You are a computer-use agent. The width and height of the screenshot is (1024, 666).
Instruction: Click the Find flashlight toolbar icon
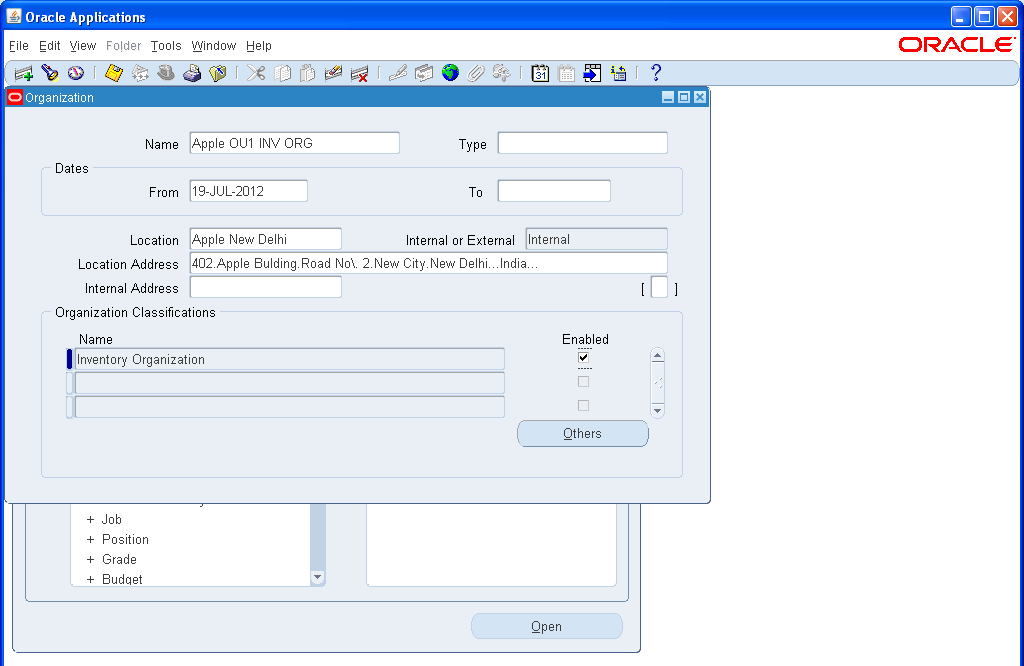point(50,73)
